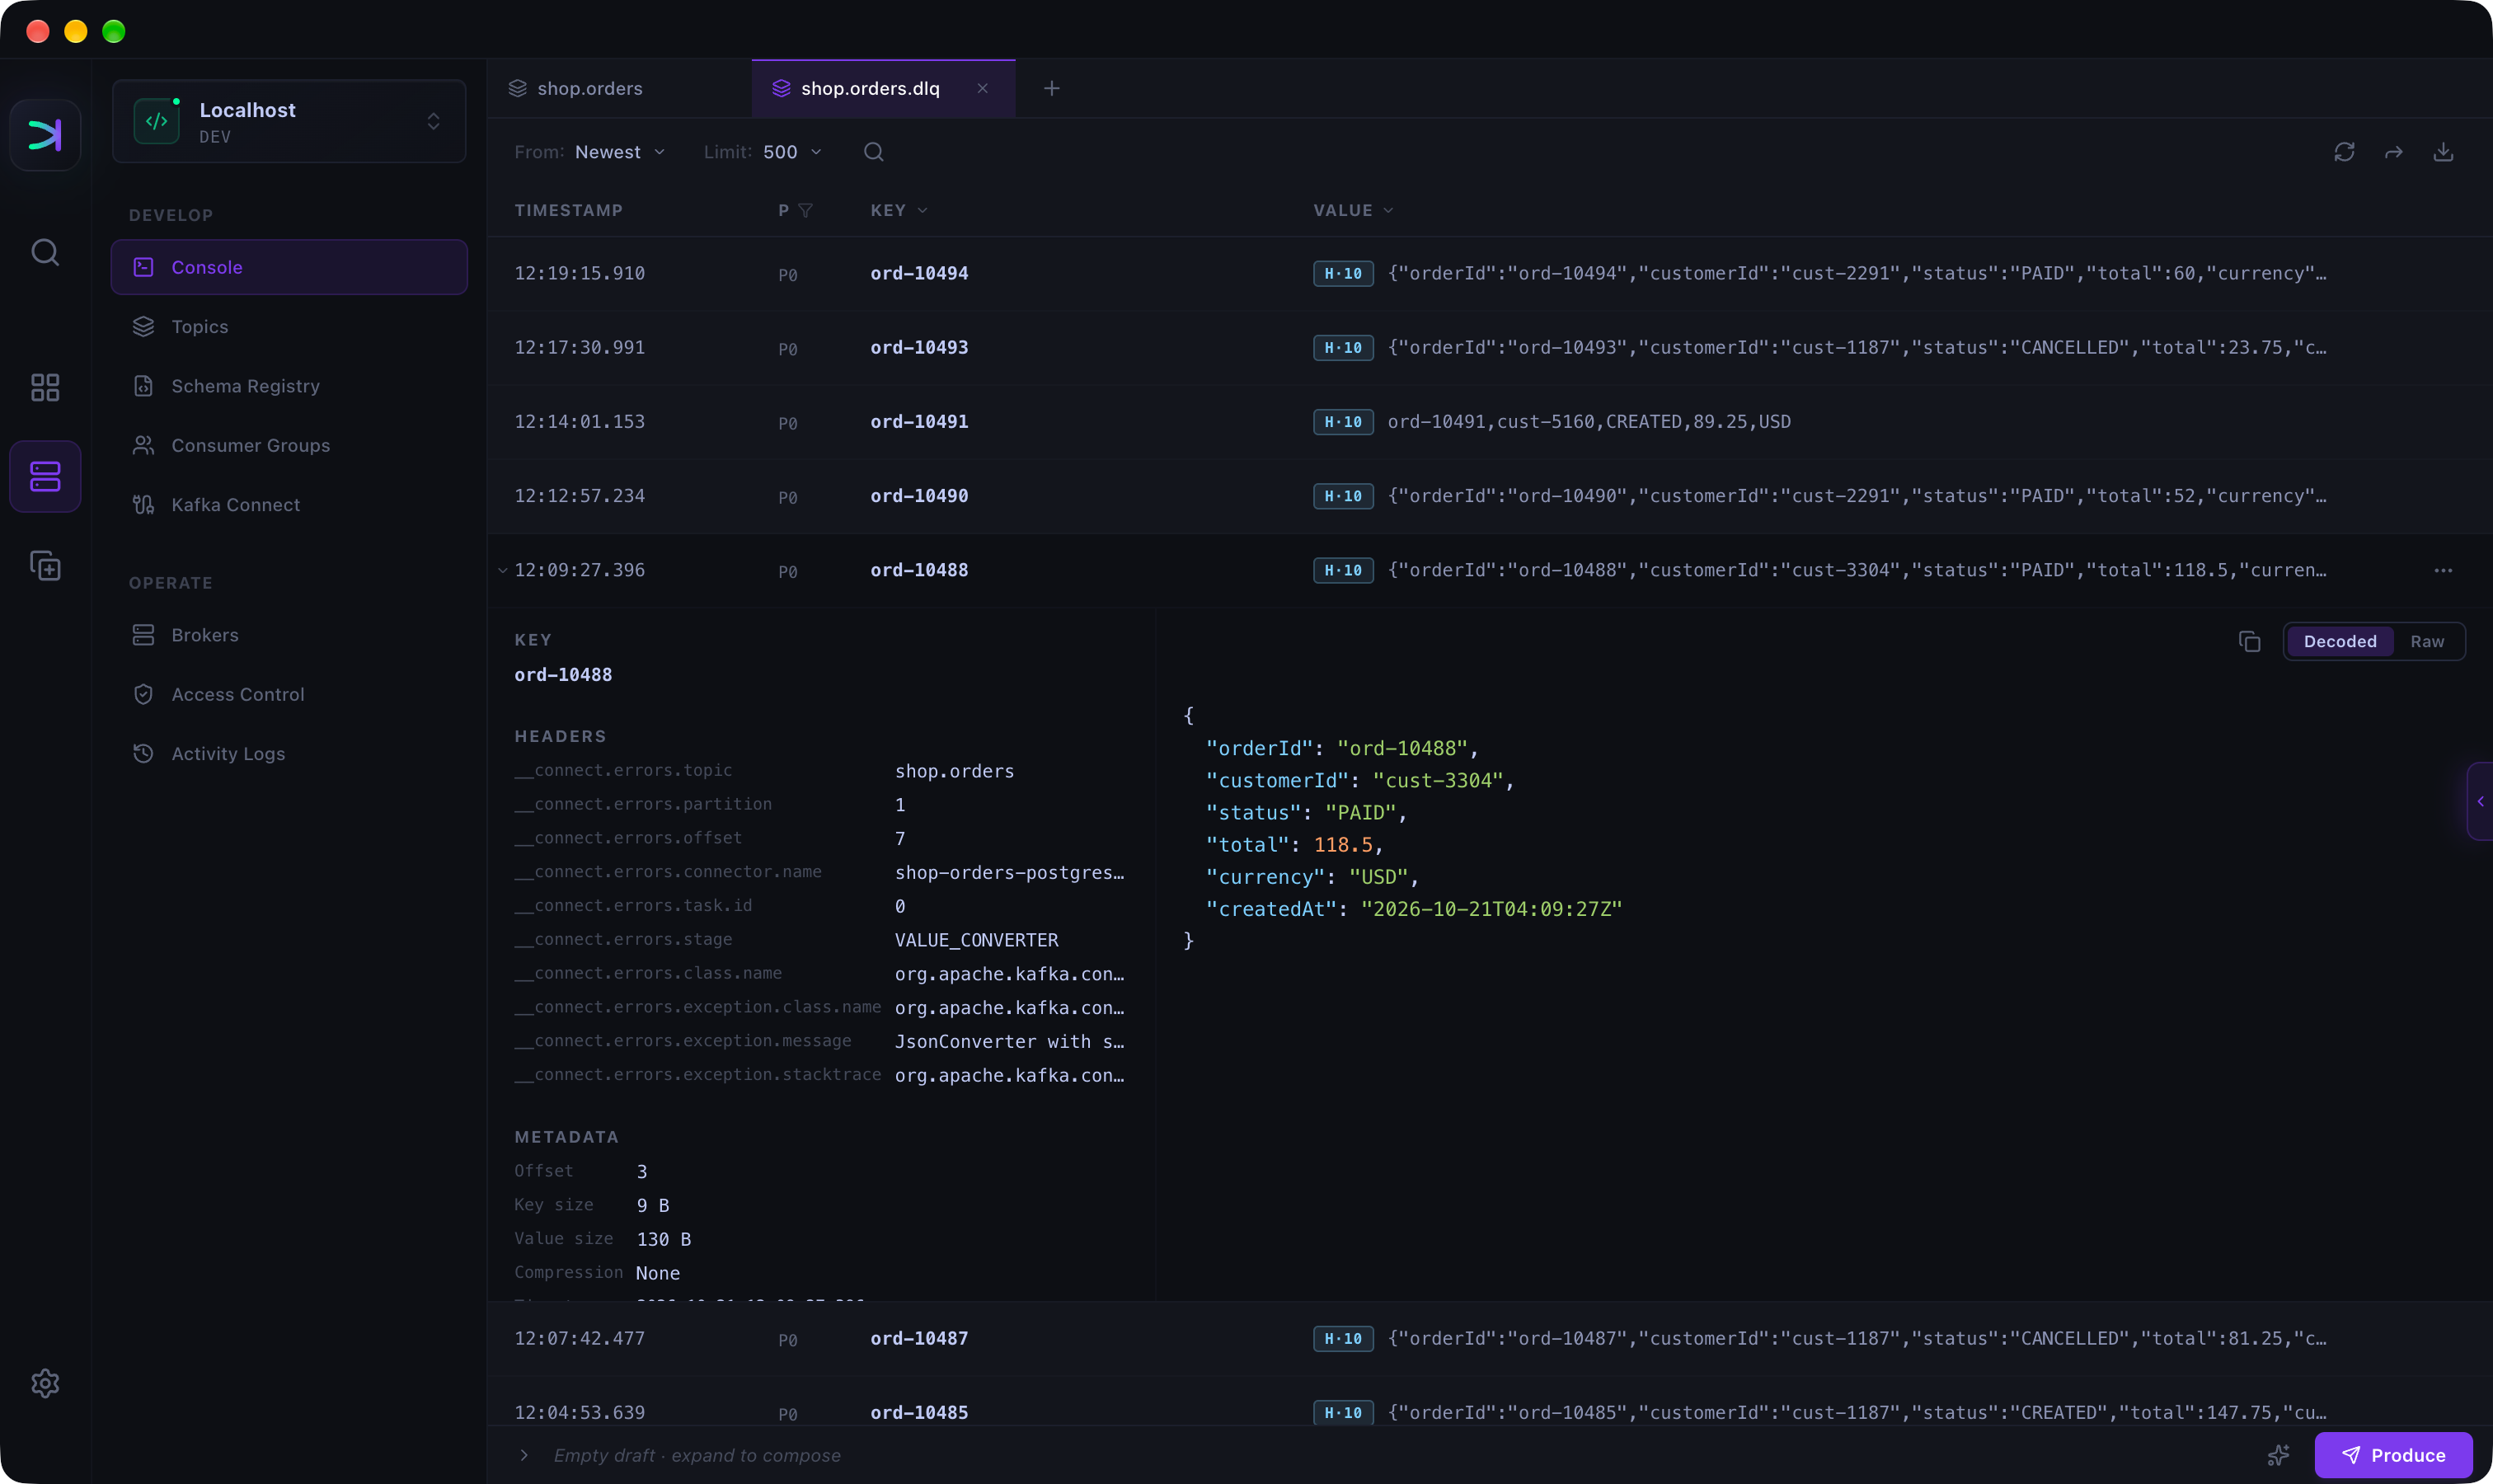Open the dashboard grid icon in left rail
The image size is (2493, 1484).
tap(45, 387)
